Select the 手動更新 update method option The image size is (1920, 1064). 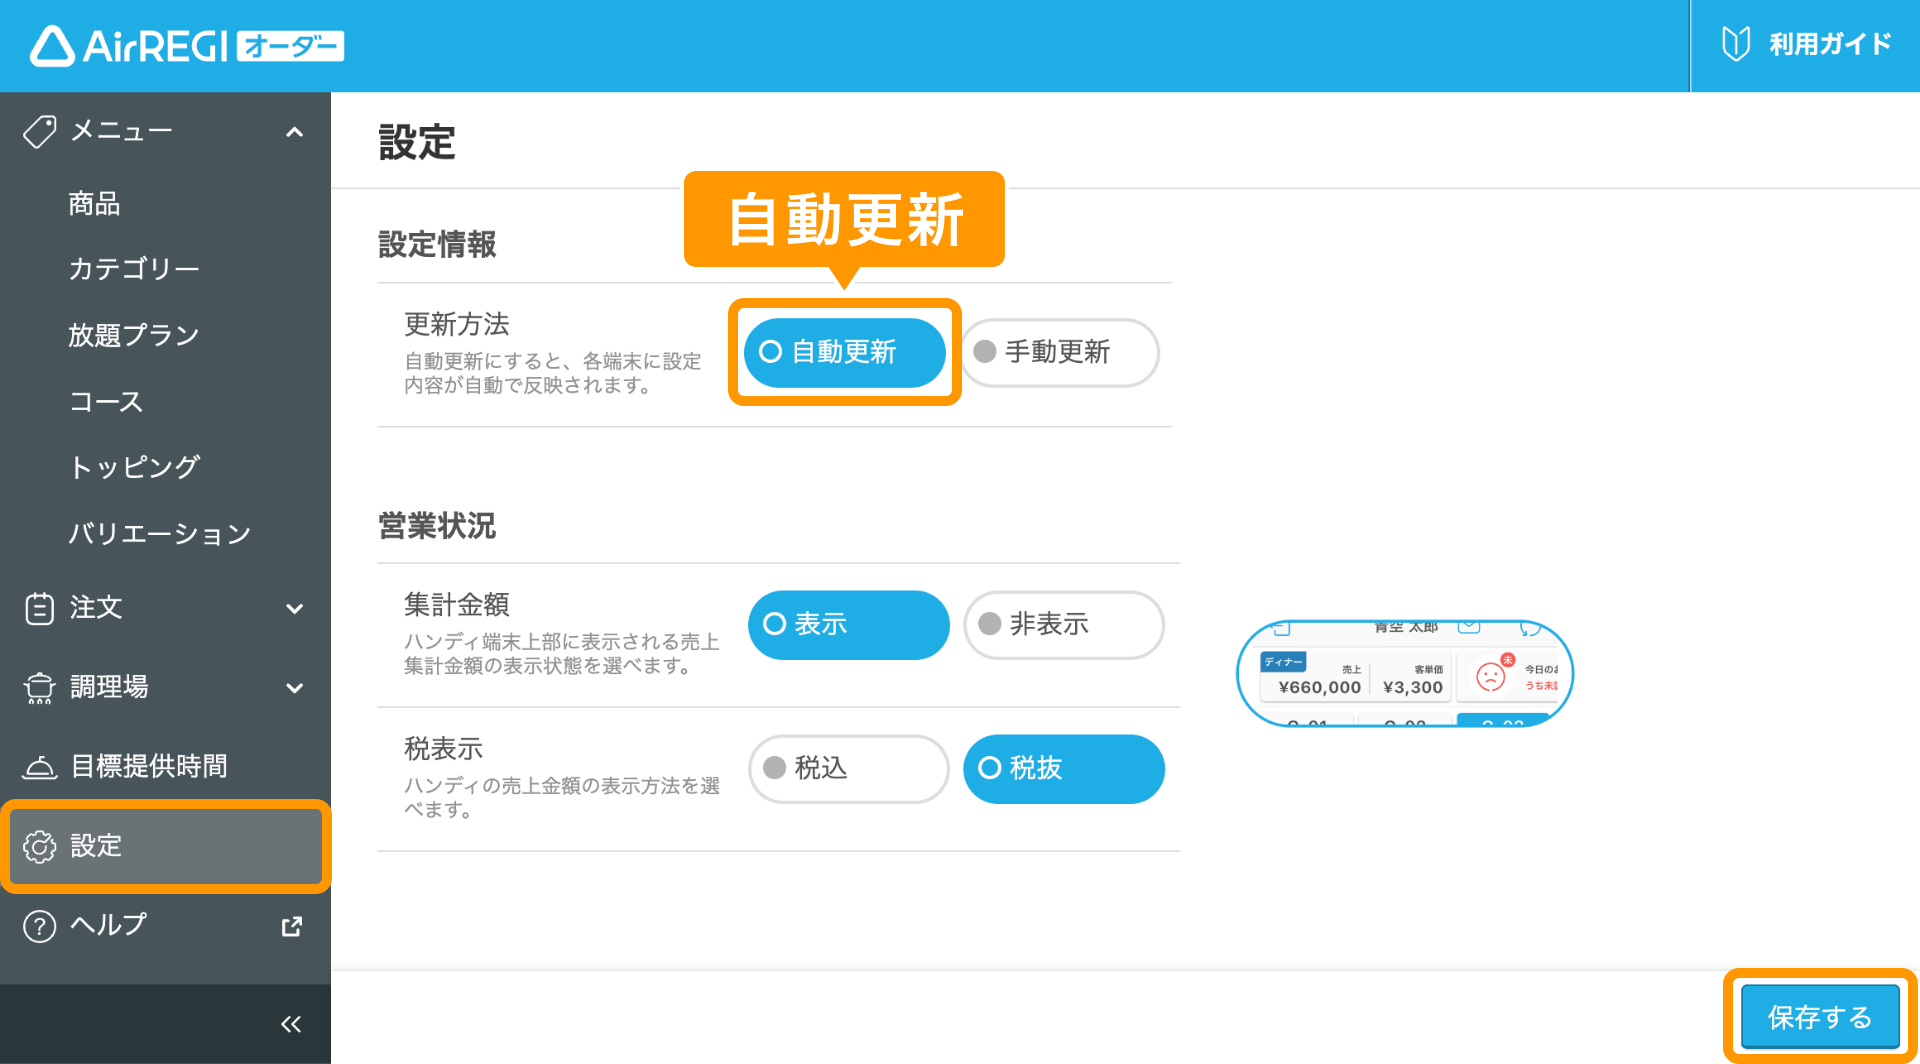click(x=1060, y=352)
